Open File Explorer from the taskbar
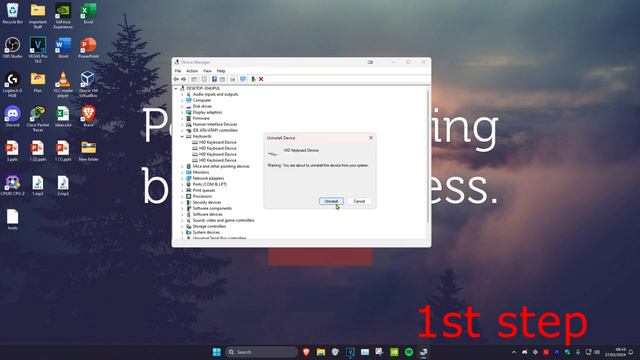 click(x=321, y=352)
